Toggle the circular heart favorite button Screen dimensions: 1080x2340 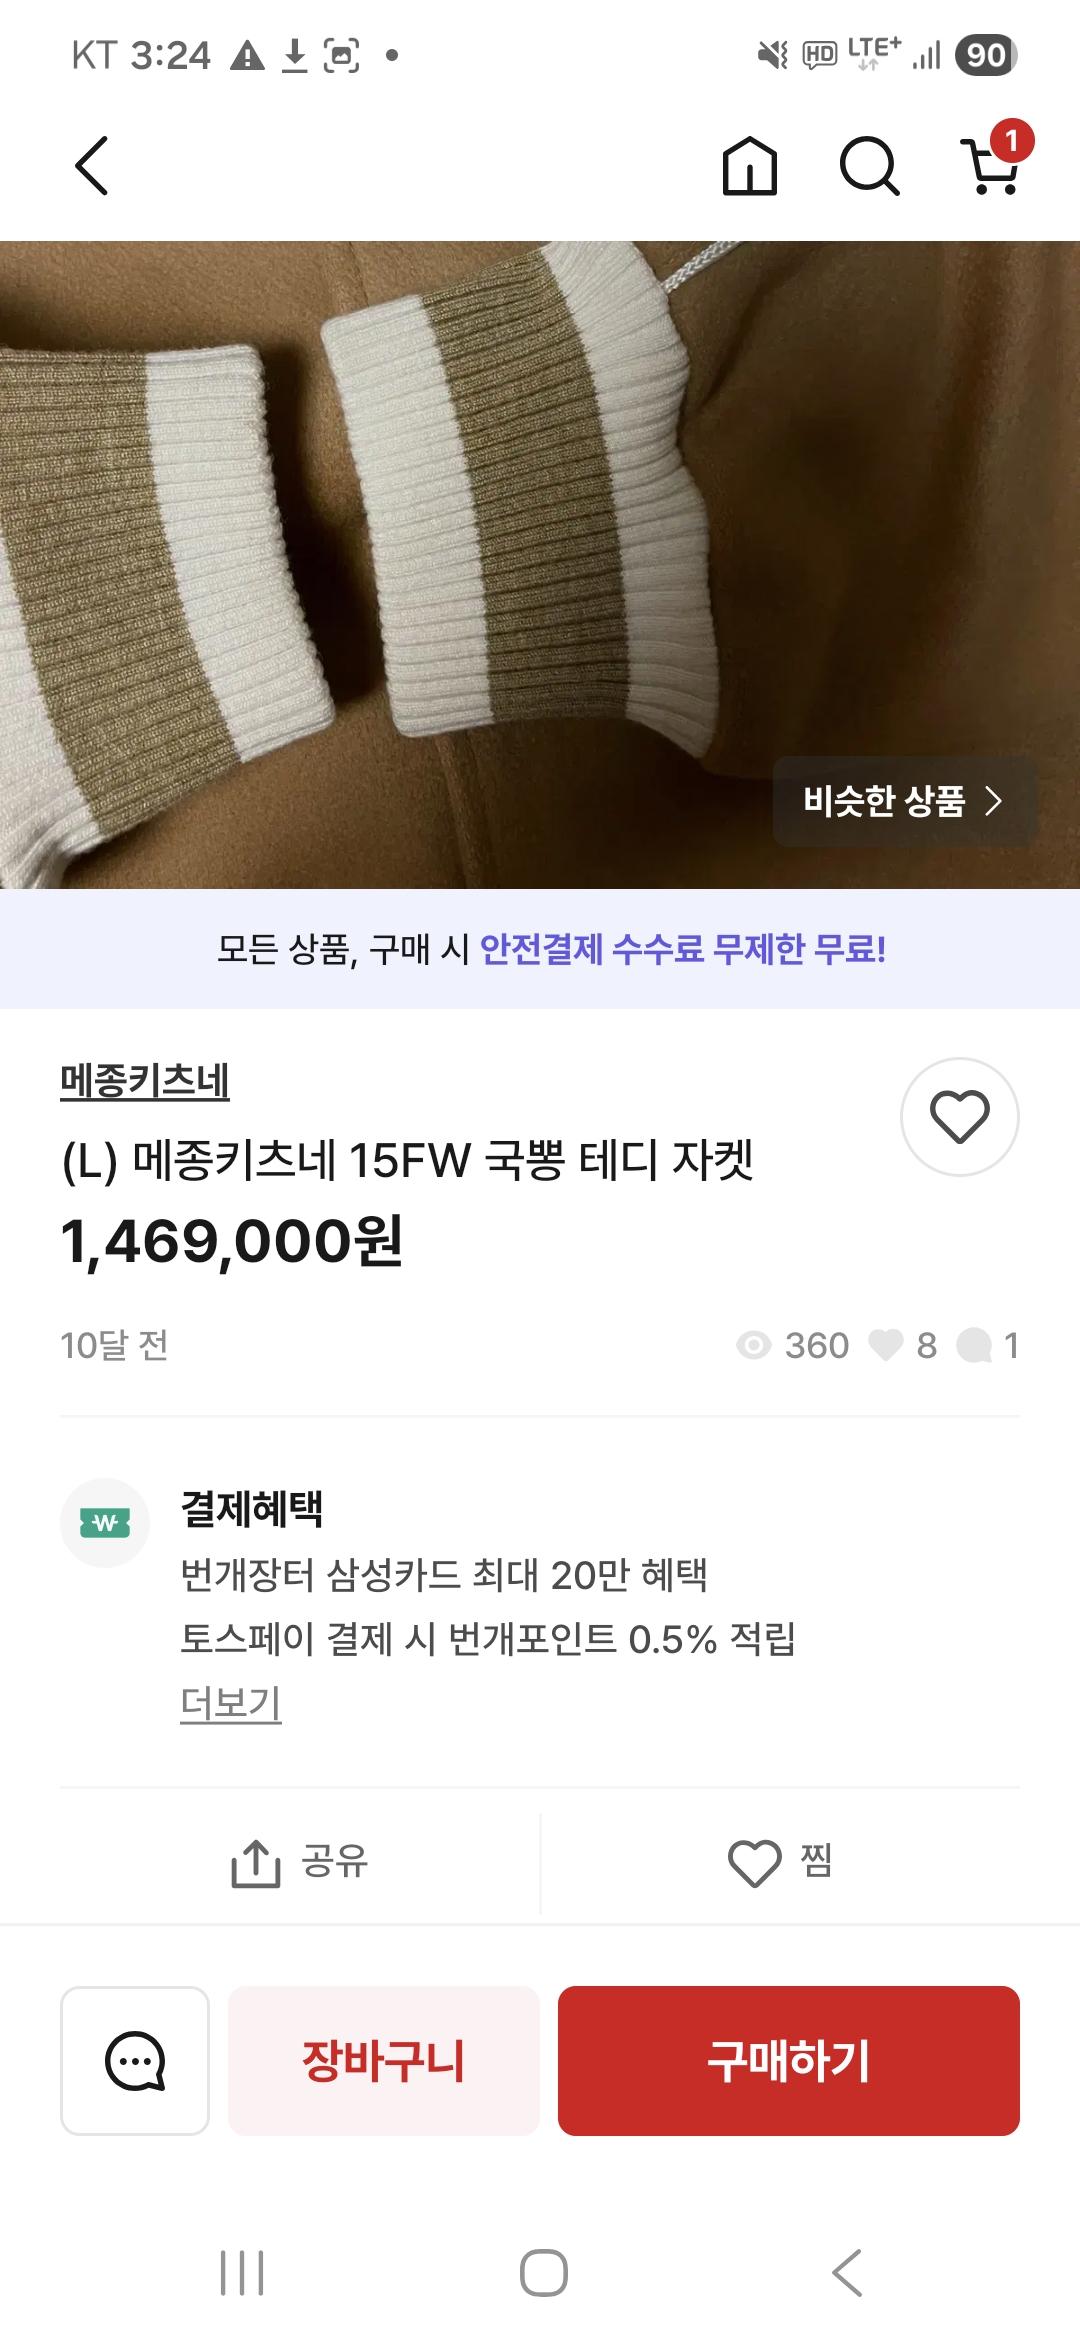click(959, 1116)
